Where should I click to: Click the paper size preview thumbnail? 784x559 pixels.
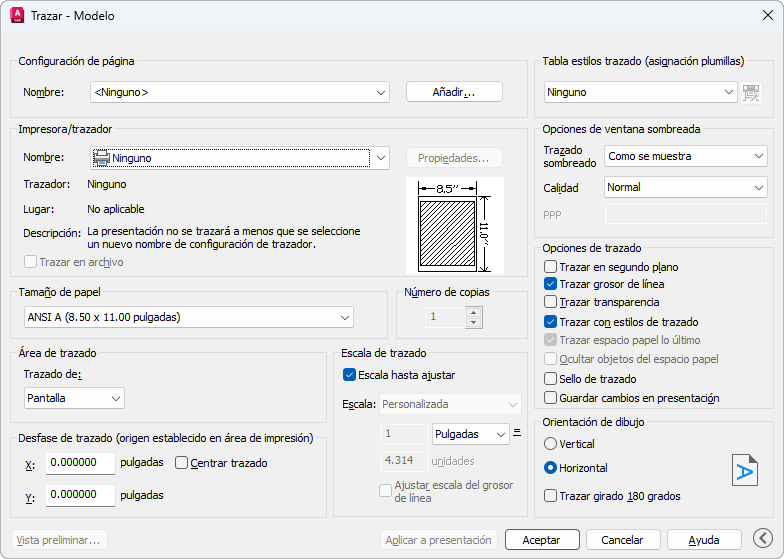(447, 225)
